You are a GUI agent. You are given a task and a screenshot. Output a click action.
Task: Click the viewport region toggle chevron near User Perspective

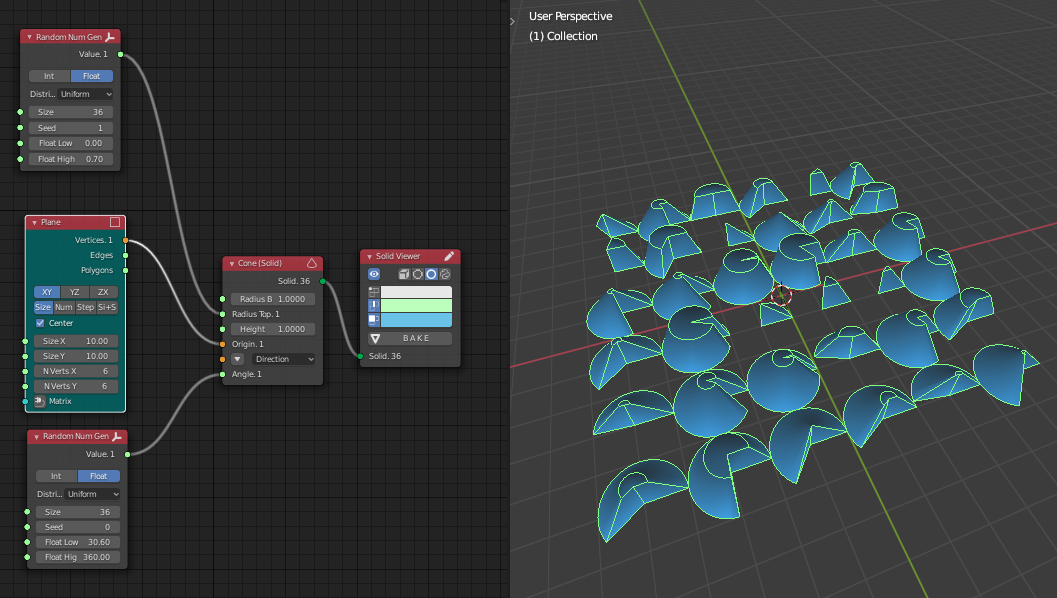click(x=512, y=22)
